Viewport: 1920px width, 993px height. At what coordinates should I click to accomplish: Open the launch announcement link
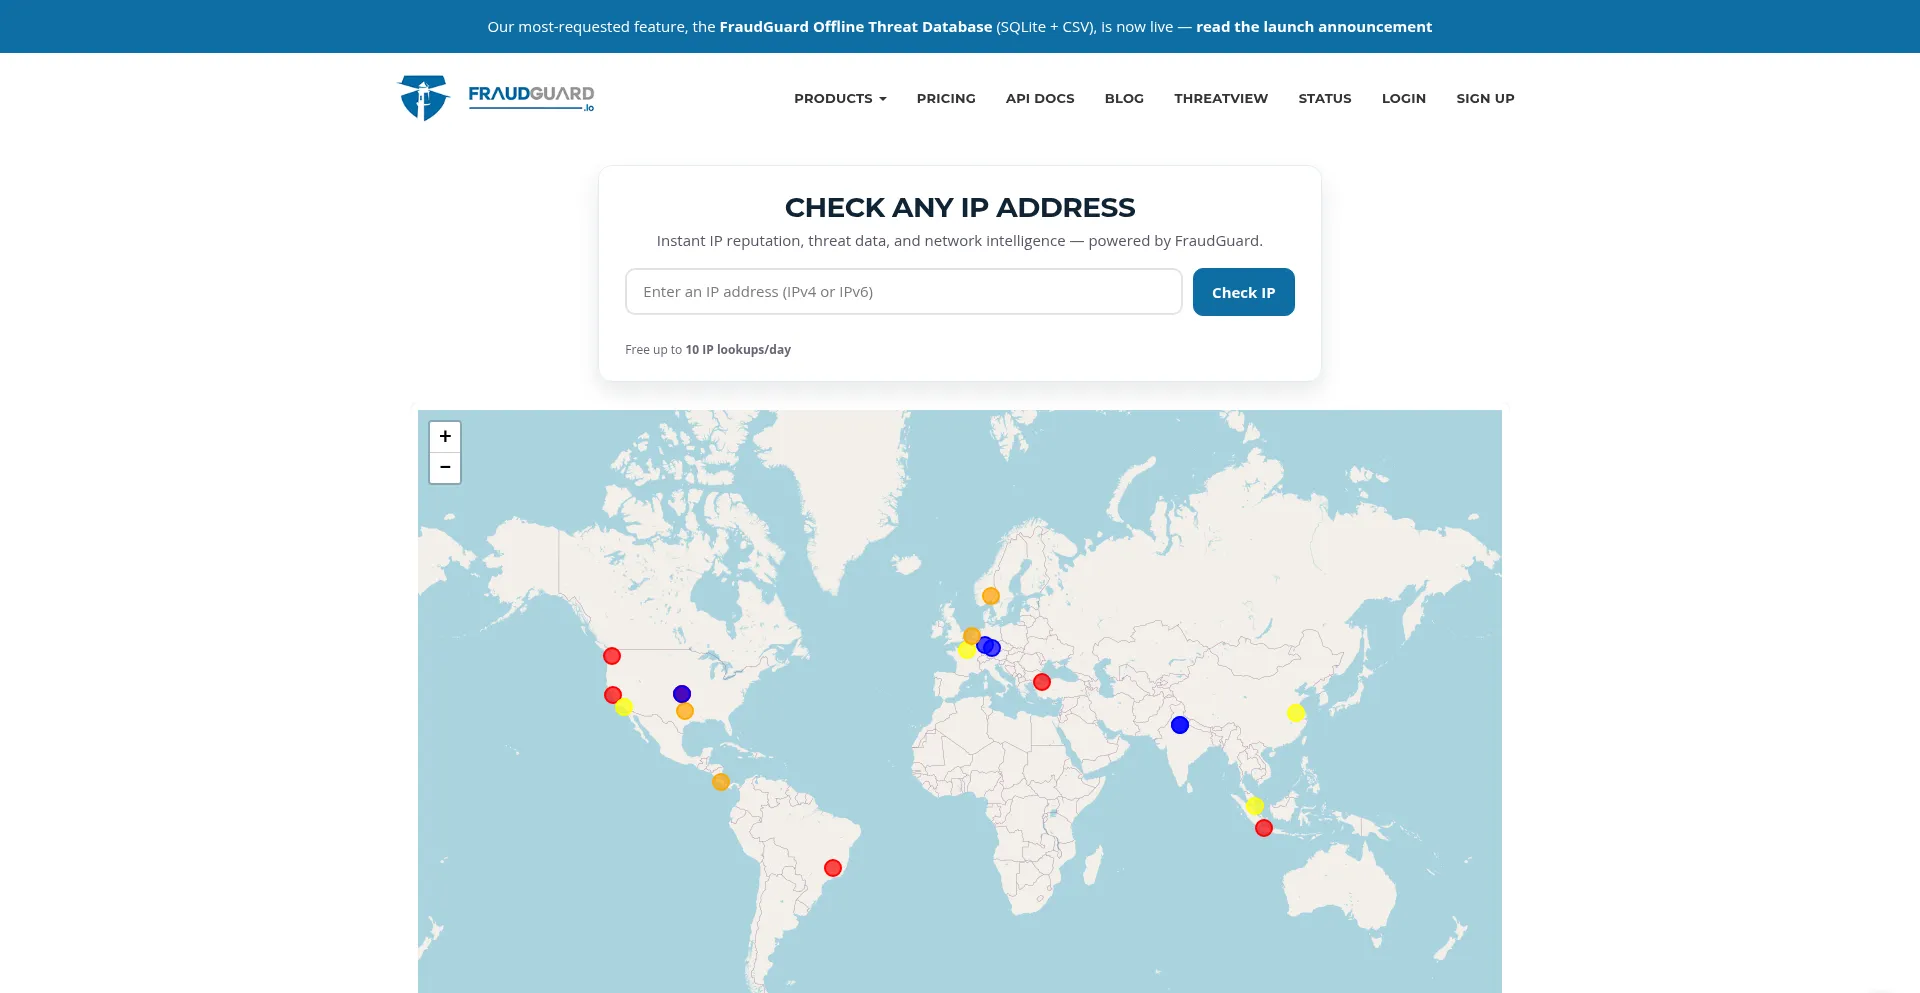tap(1313, 26)
